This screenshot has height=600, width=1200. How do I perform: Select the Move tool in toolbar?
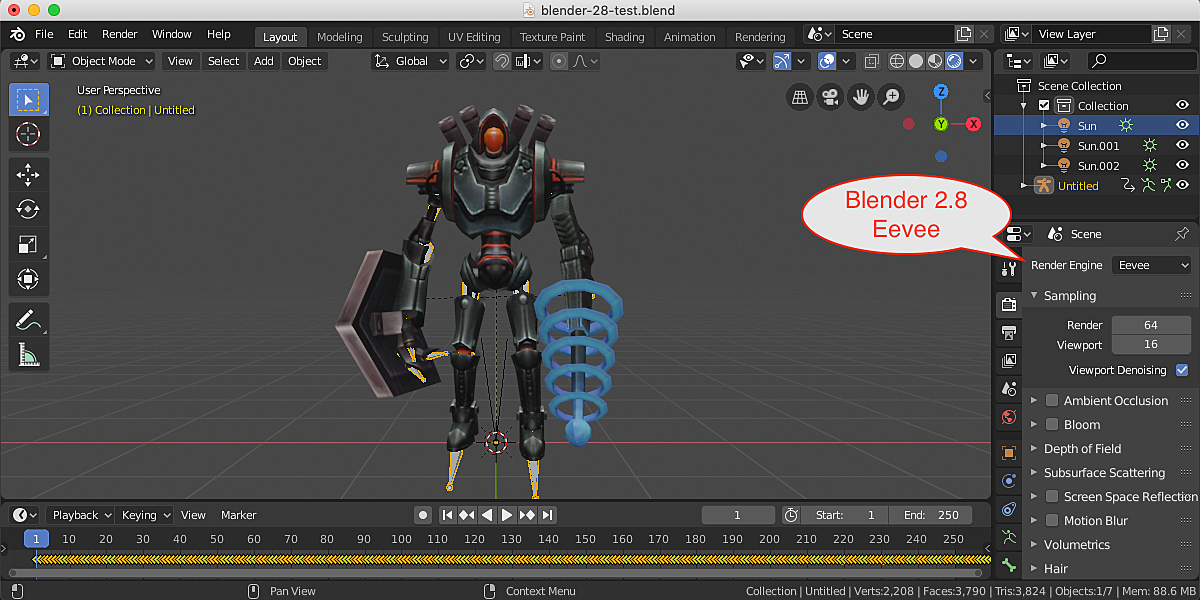coord(28,174)
